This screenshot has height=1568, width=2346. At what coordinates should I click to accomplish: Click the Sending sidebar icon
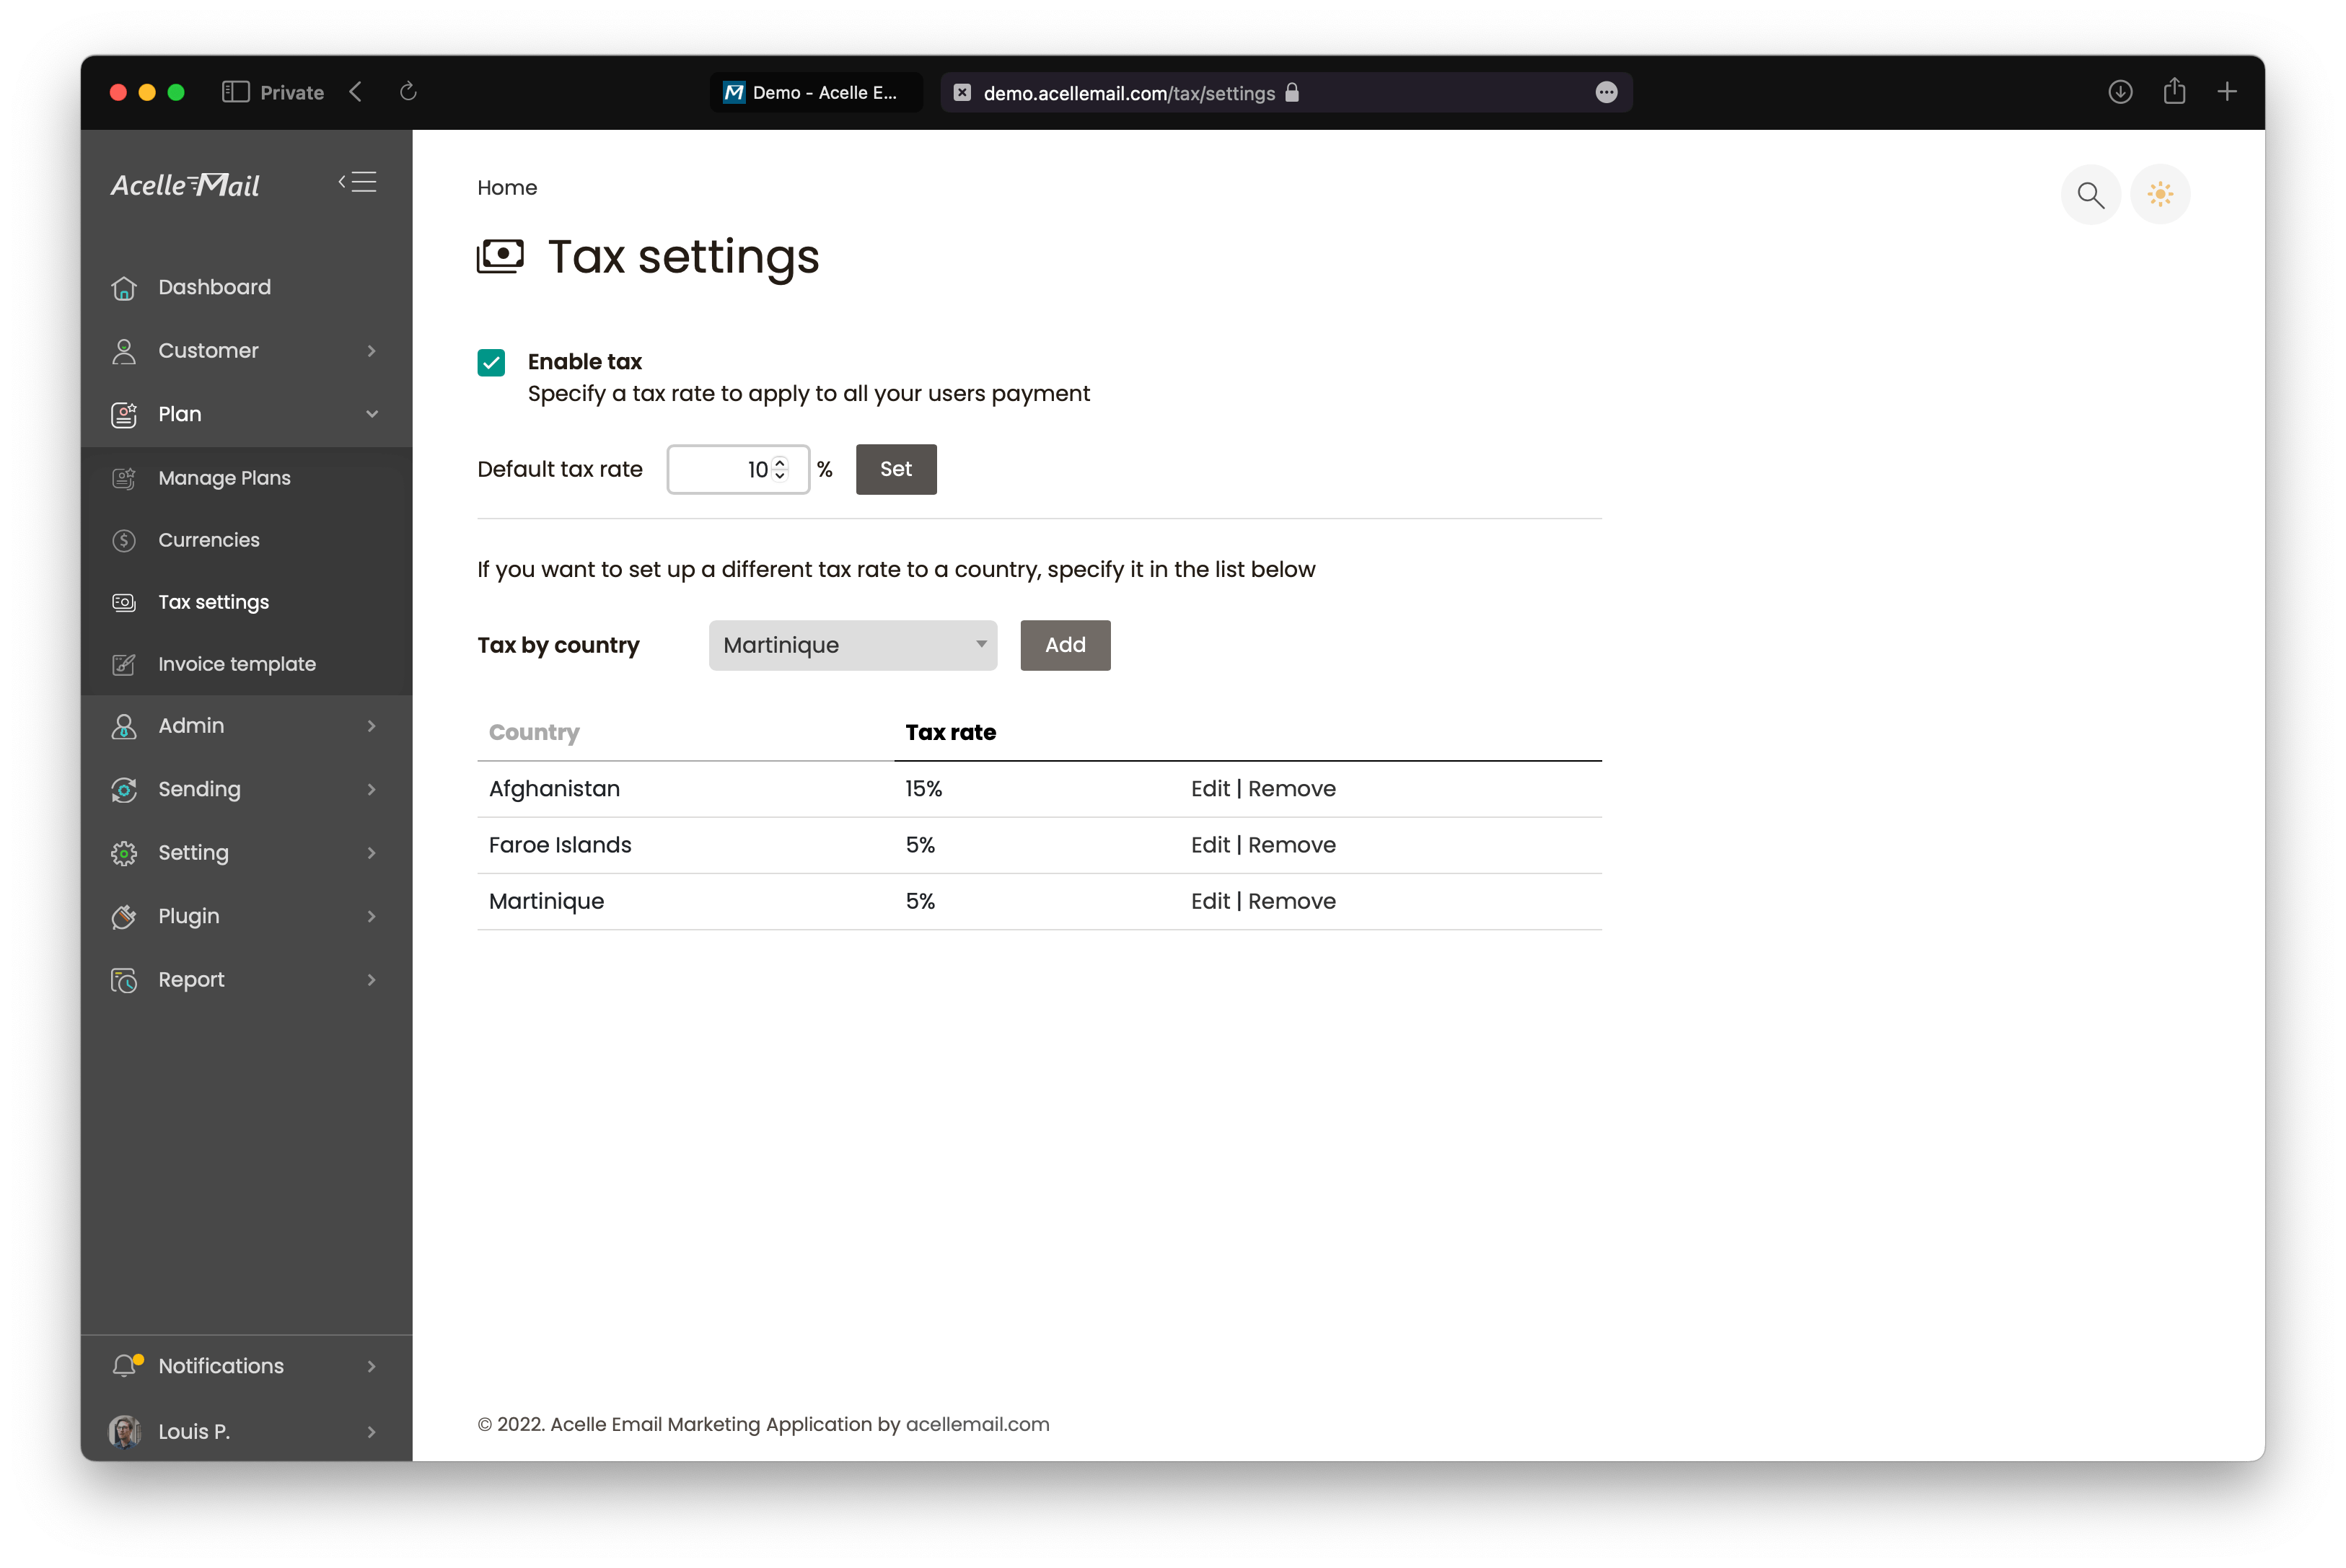124,788
